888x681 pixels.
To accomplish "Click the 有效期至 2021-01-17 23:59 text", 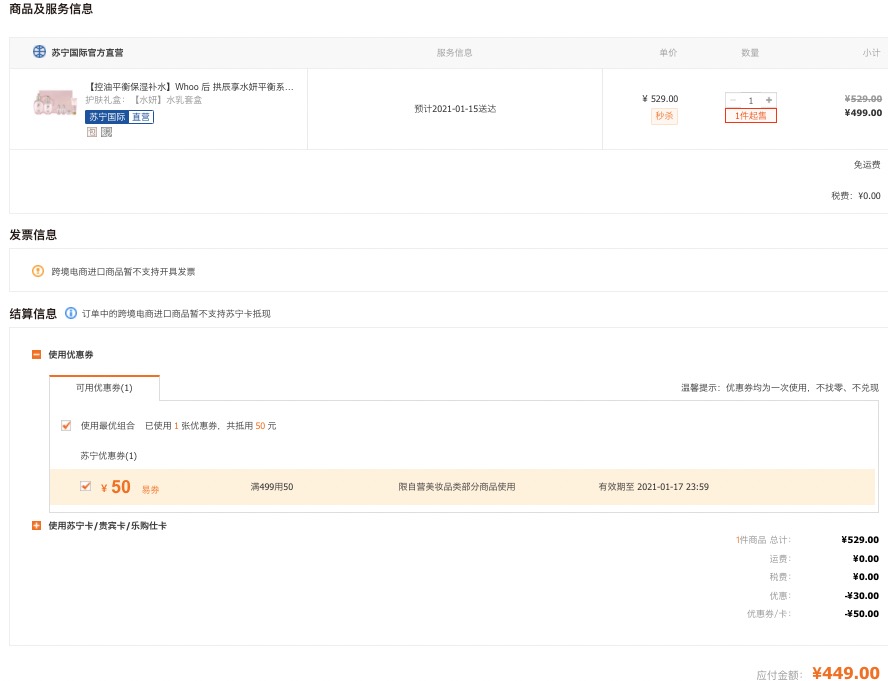I will coord(654,487).
